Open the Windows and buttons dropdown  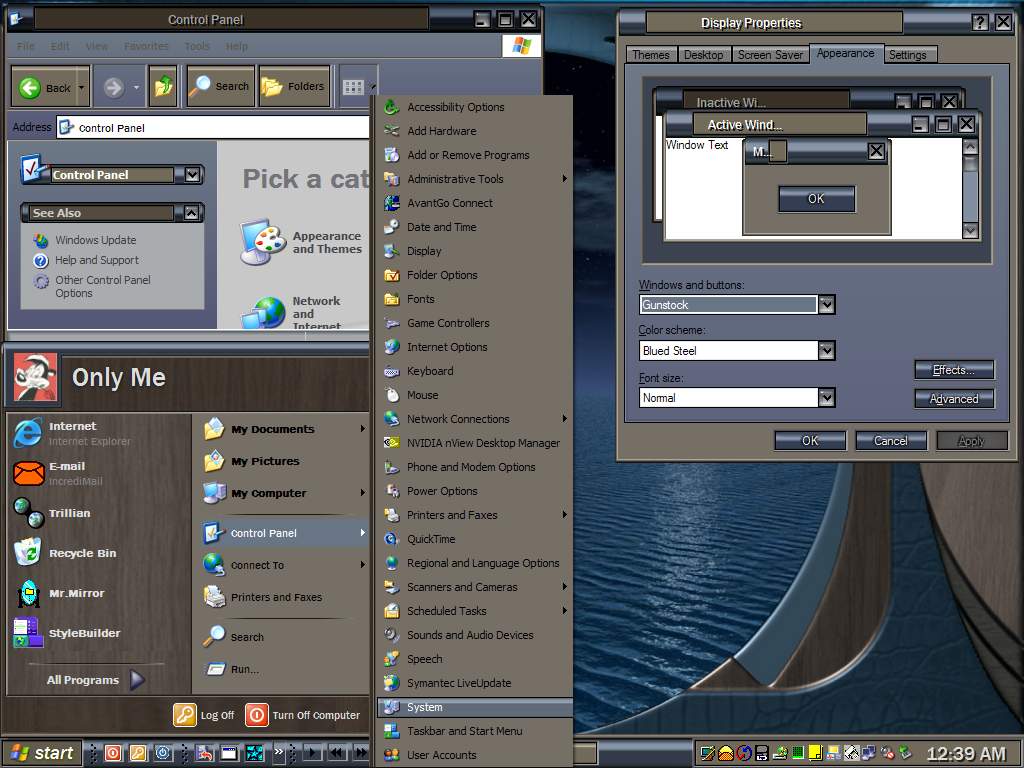[826, 304]
